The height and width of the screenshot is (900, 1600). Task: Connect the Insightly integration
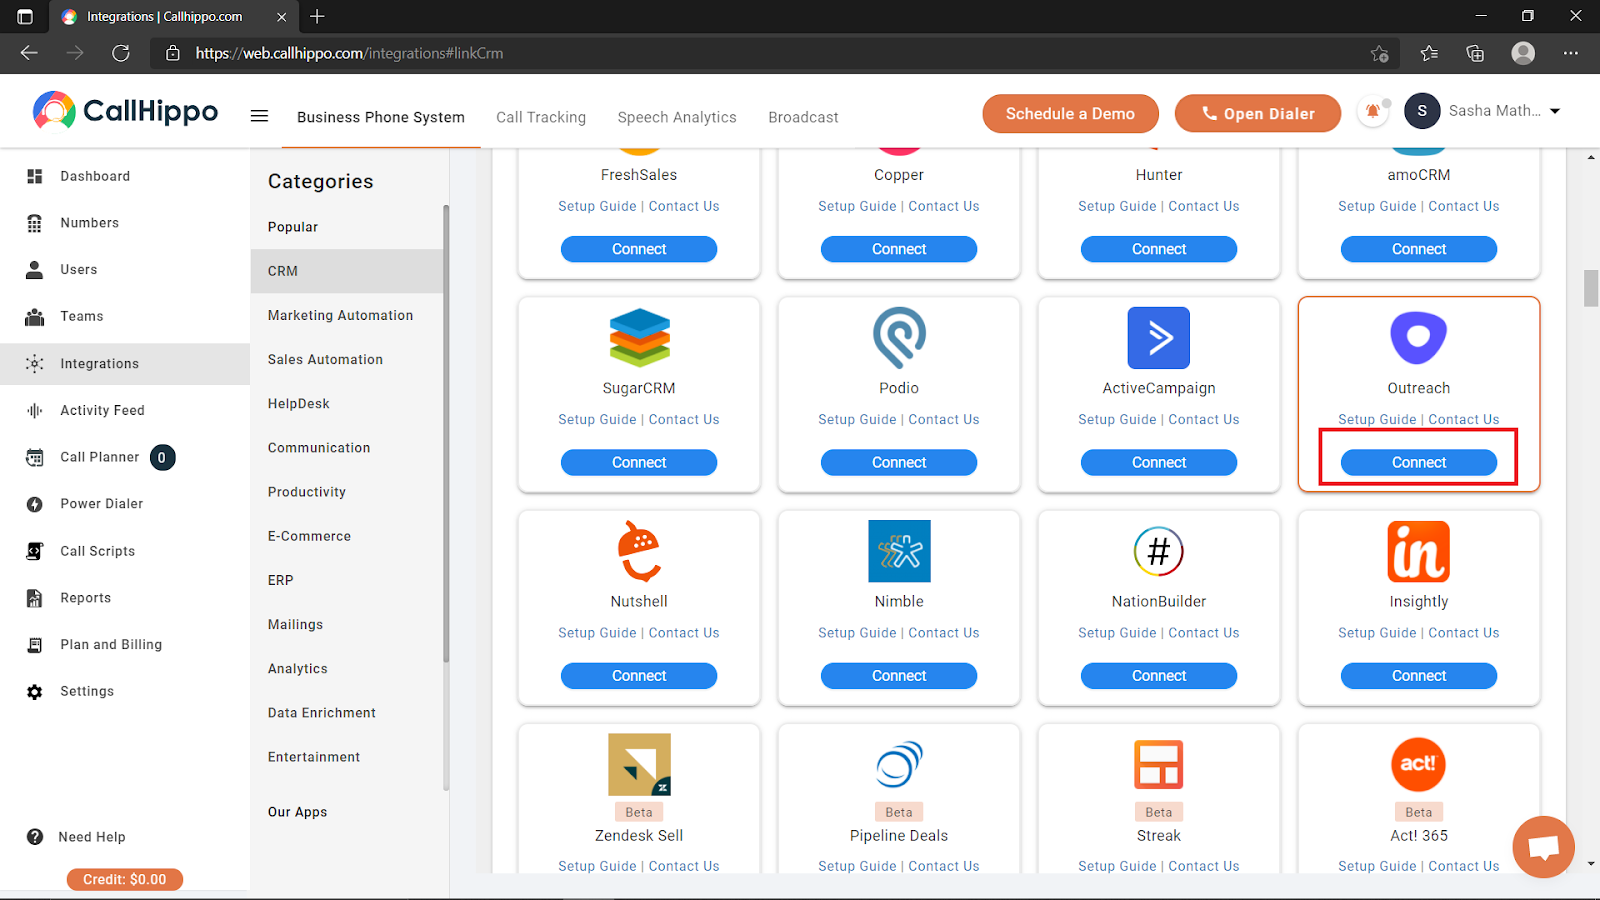(x=1418, y=676)
